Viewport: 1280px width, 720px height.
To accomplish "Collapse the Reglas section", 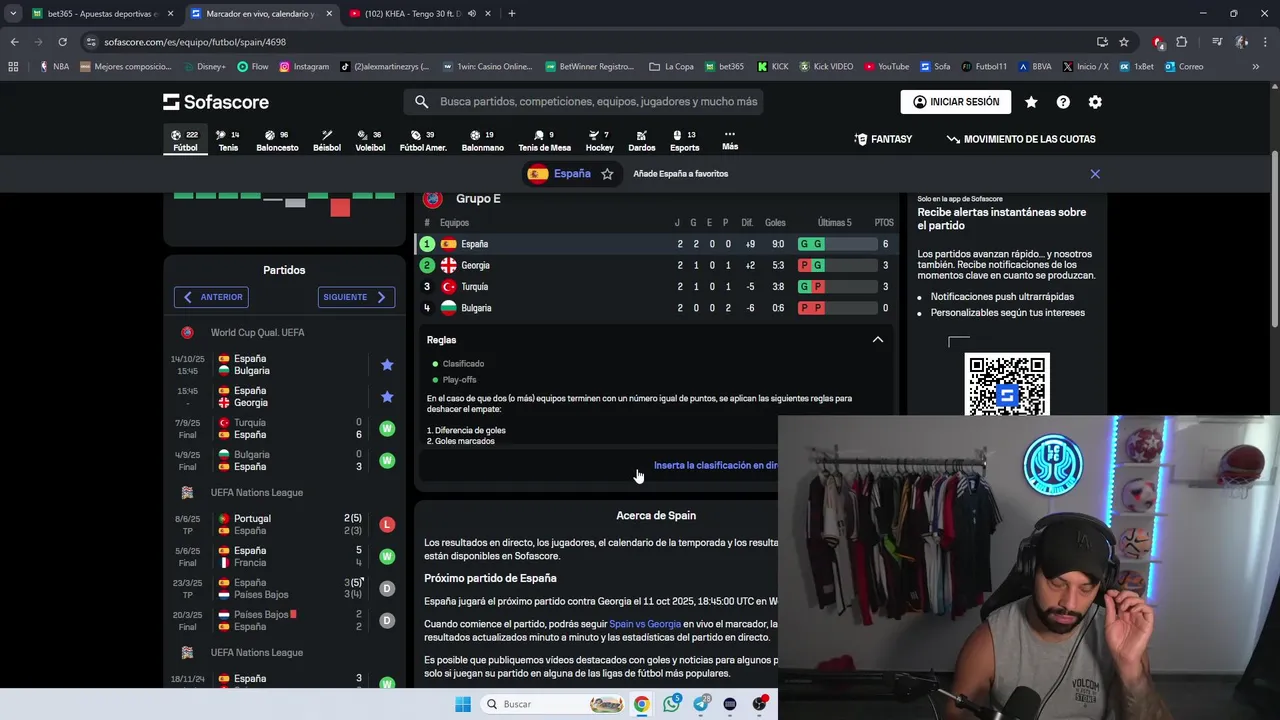I will click(x=877, y=340).
